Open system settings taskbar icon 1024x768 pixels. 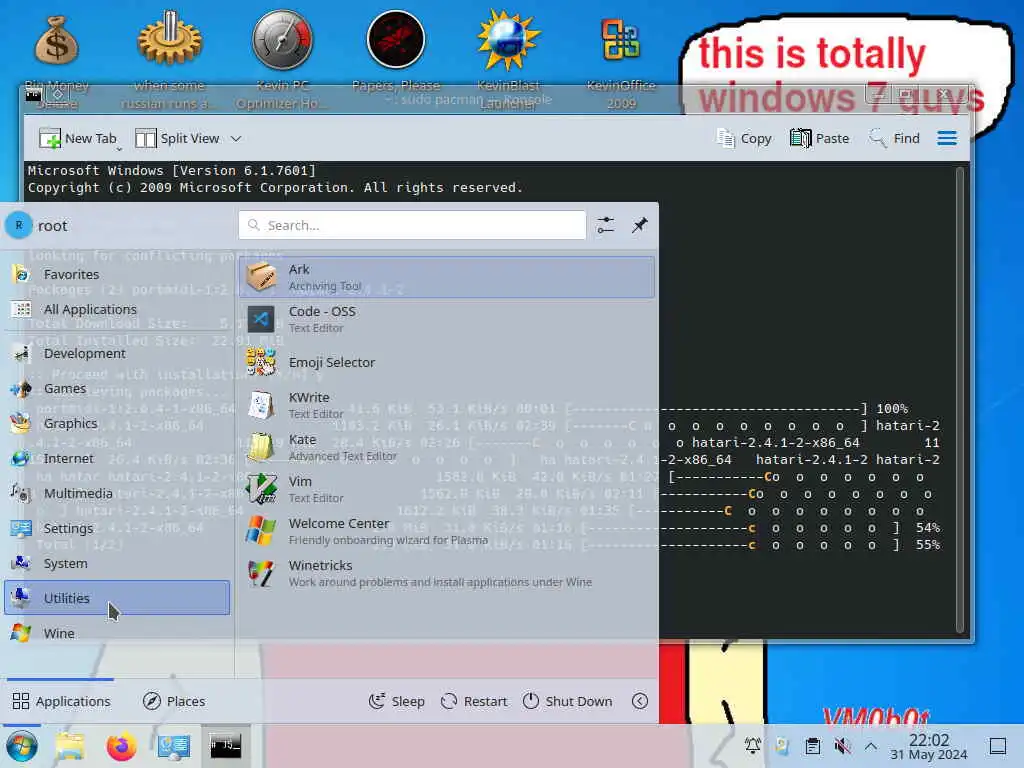click(x=174, y=746)
